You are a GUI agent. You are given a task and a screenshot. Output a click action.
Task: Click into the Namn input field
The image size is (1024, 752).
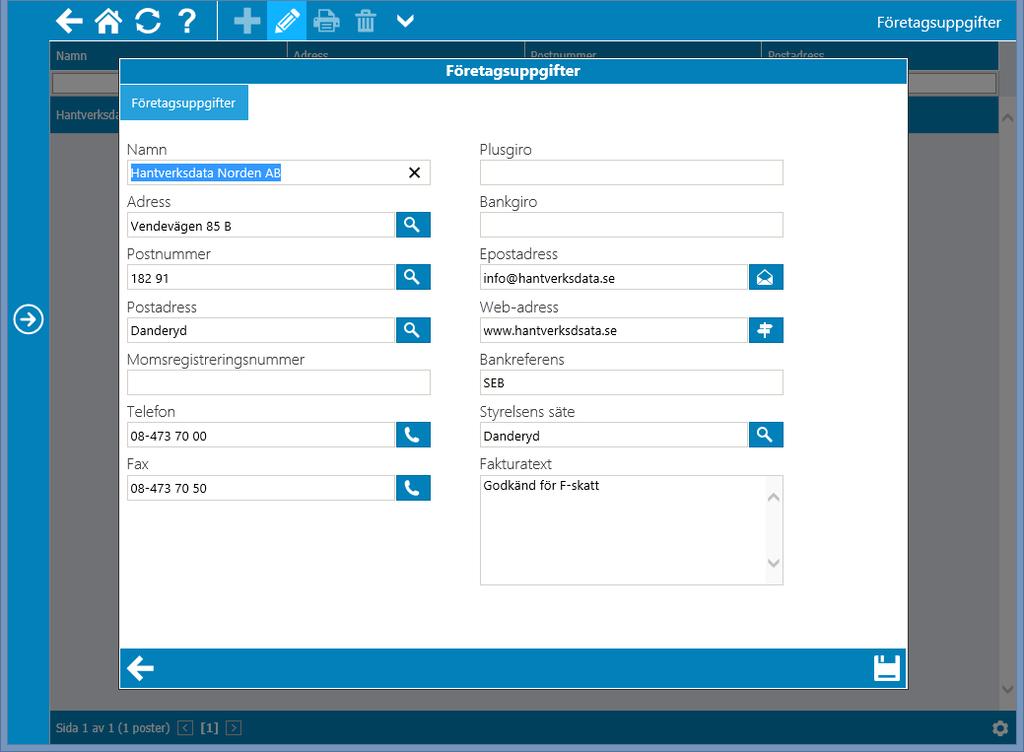pyautogui.click(x=278, y=172)
